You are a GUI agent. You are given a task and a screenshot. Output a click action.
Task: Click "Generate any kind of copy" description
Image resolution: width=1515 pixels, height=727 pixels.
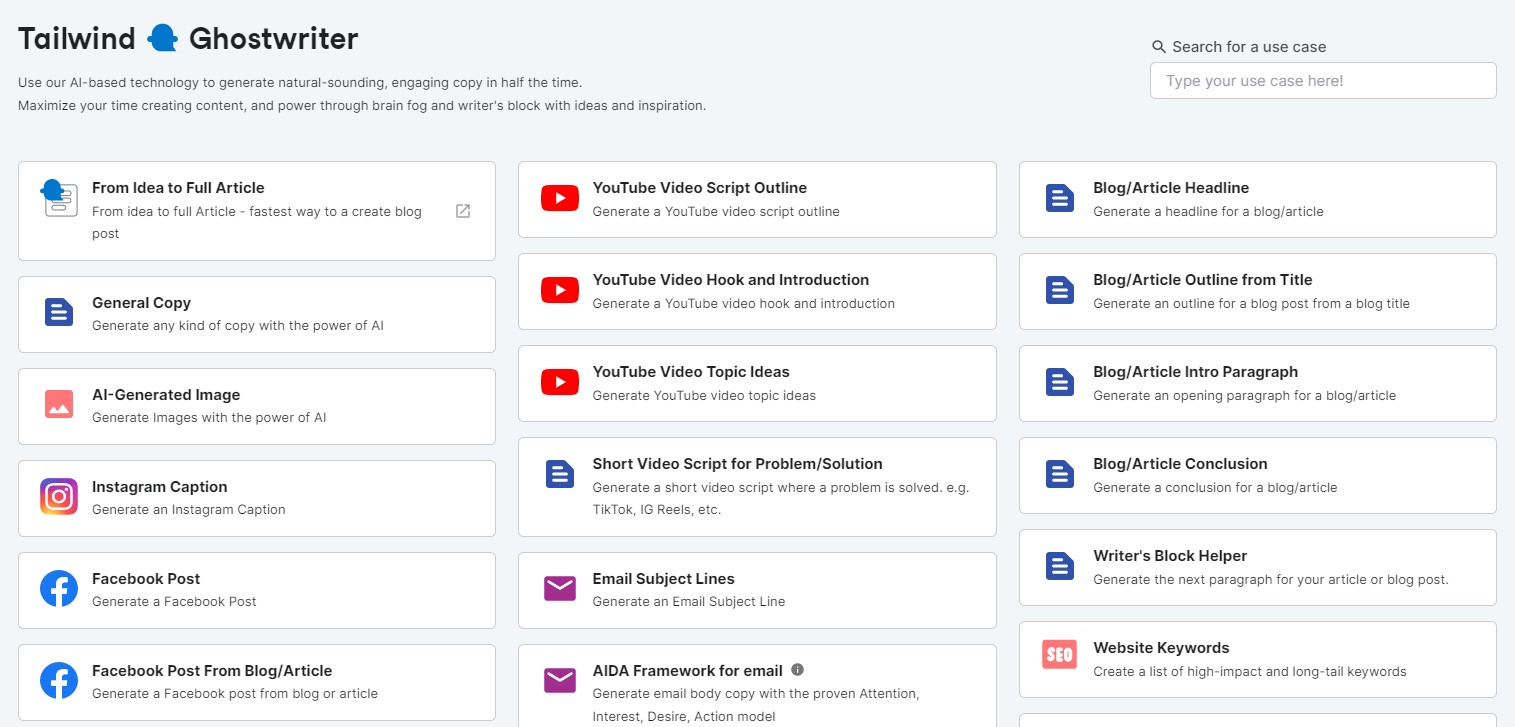[x=238, y=326]
